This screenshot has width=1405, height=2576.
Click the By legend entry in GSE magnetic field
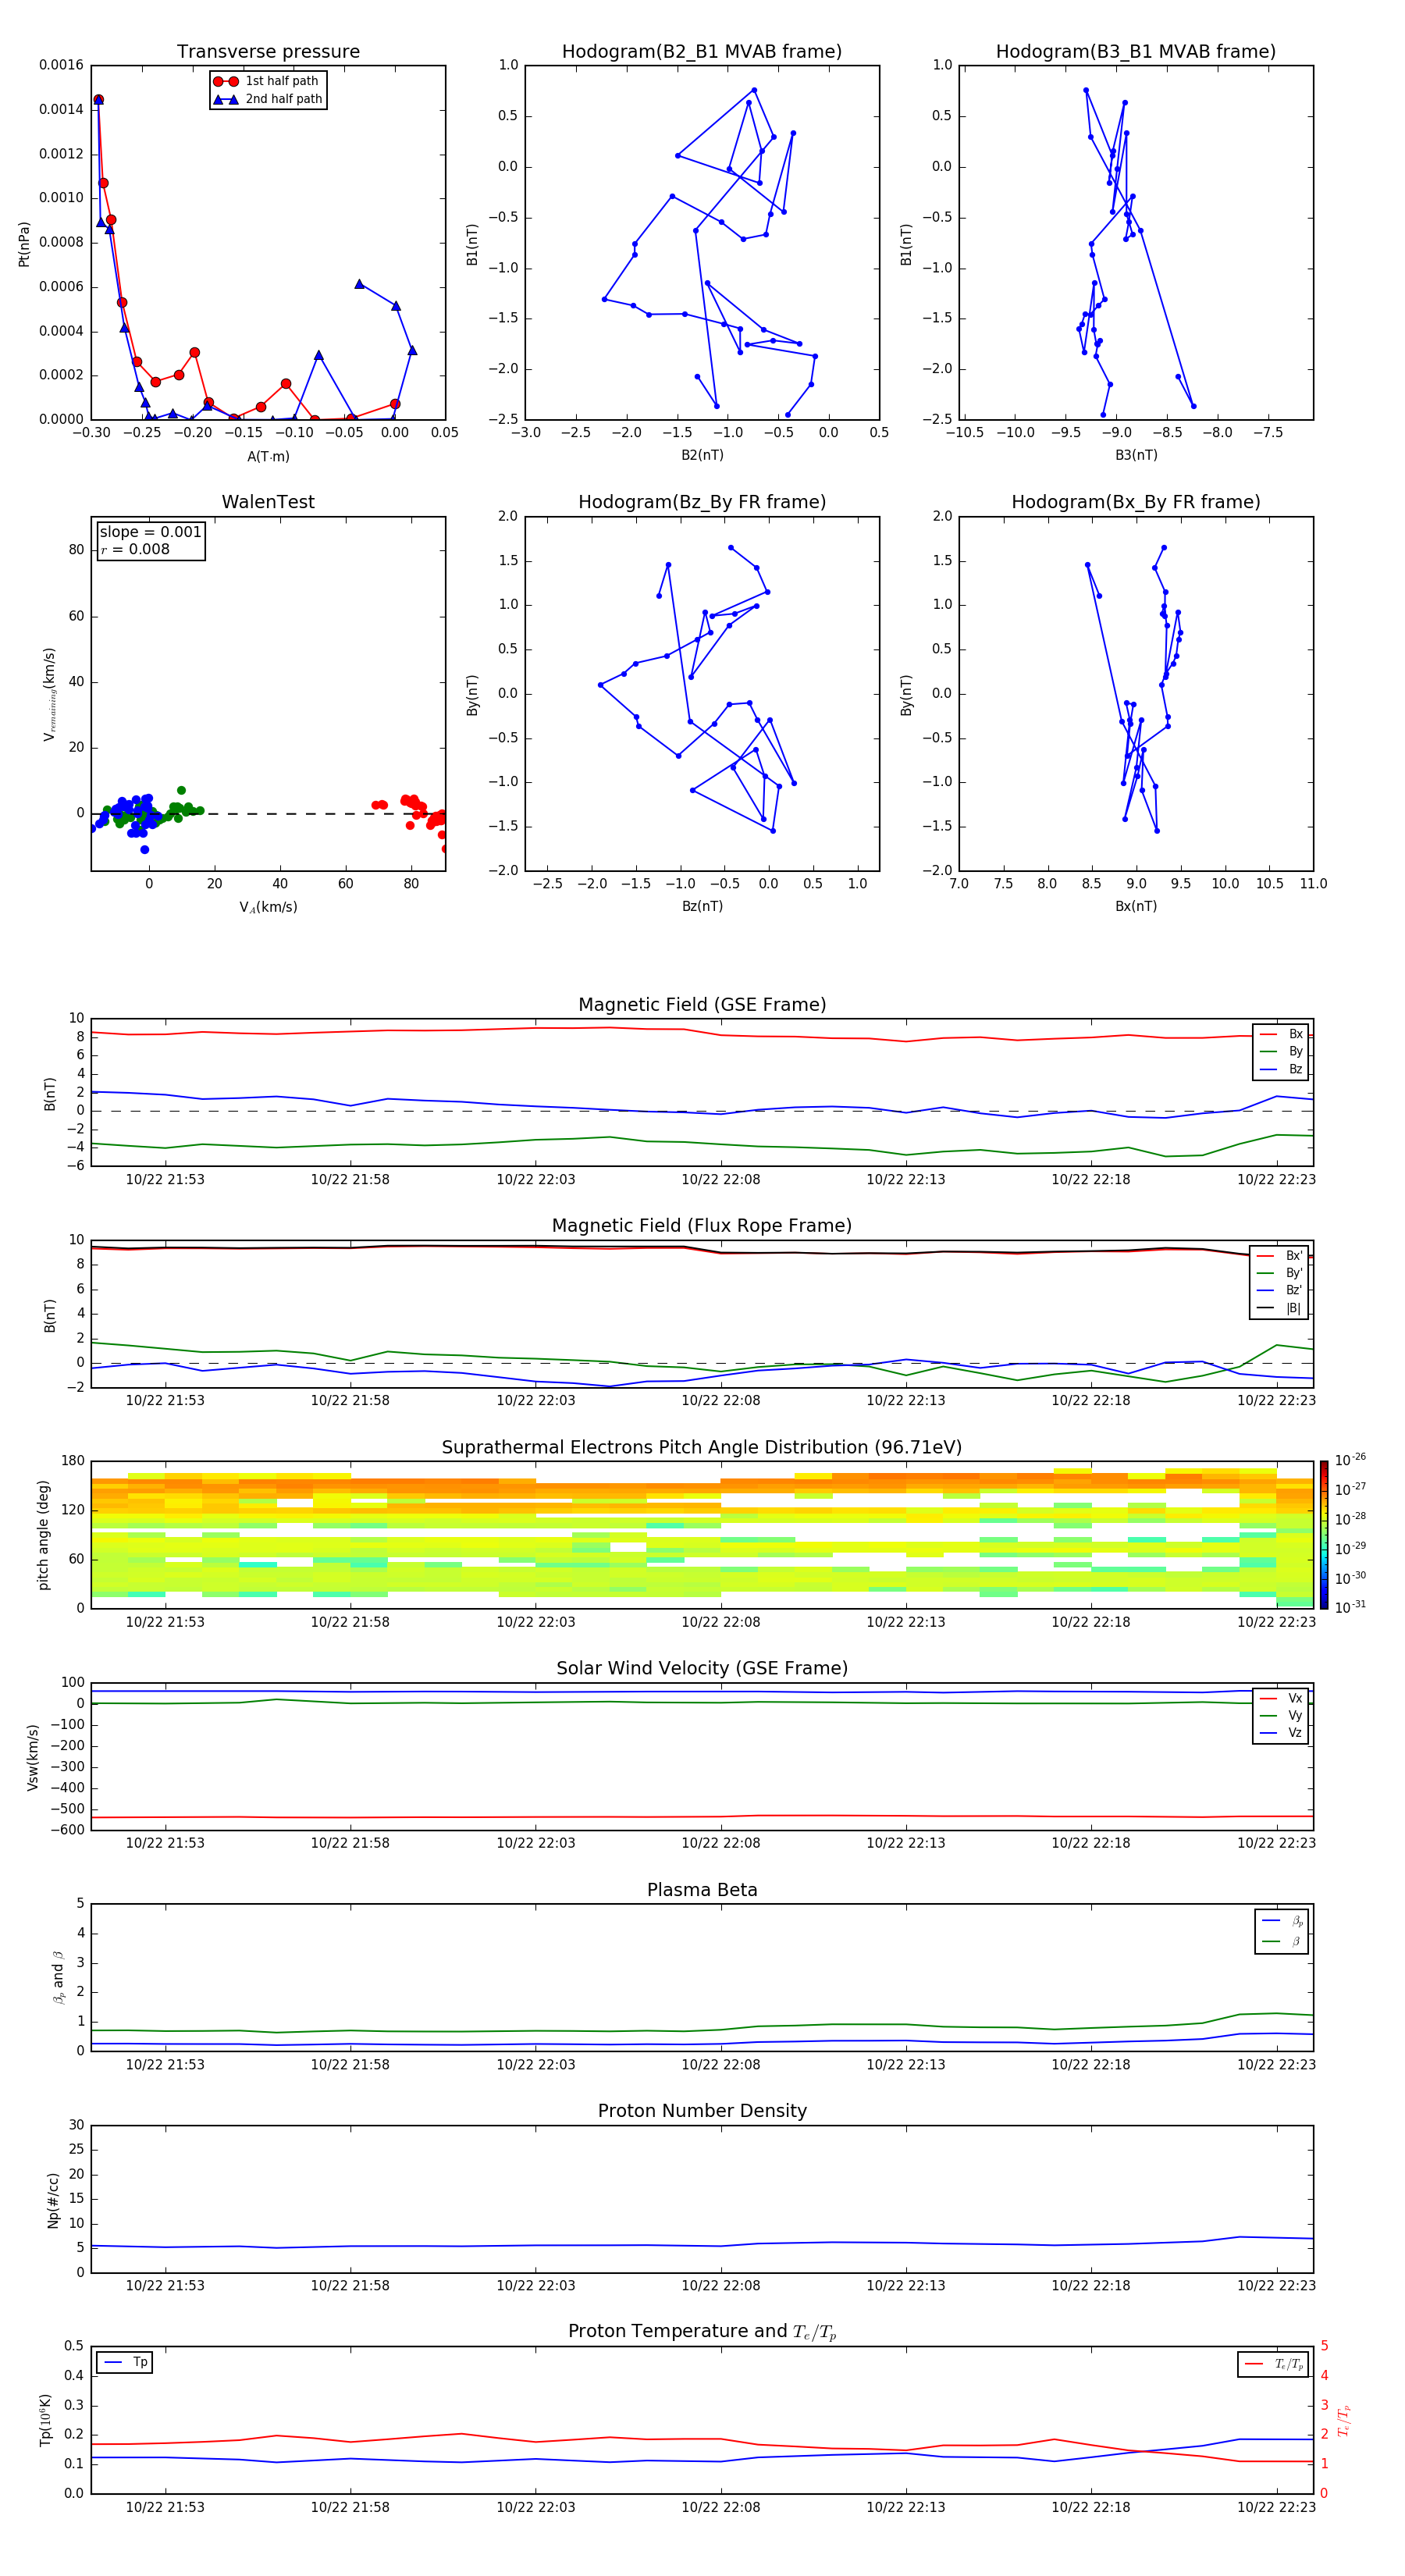click(1282, 1051)
